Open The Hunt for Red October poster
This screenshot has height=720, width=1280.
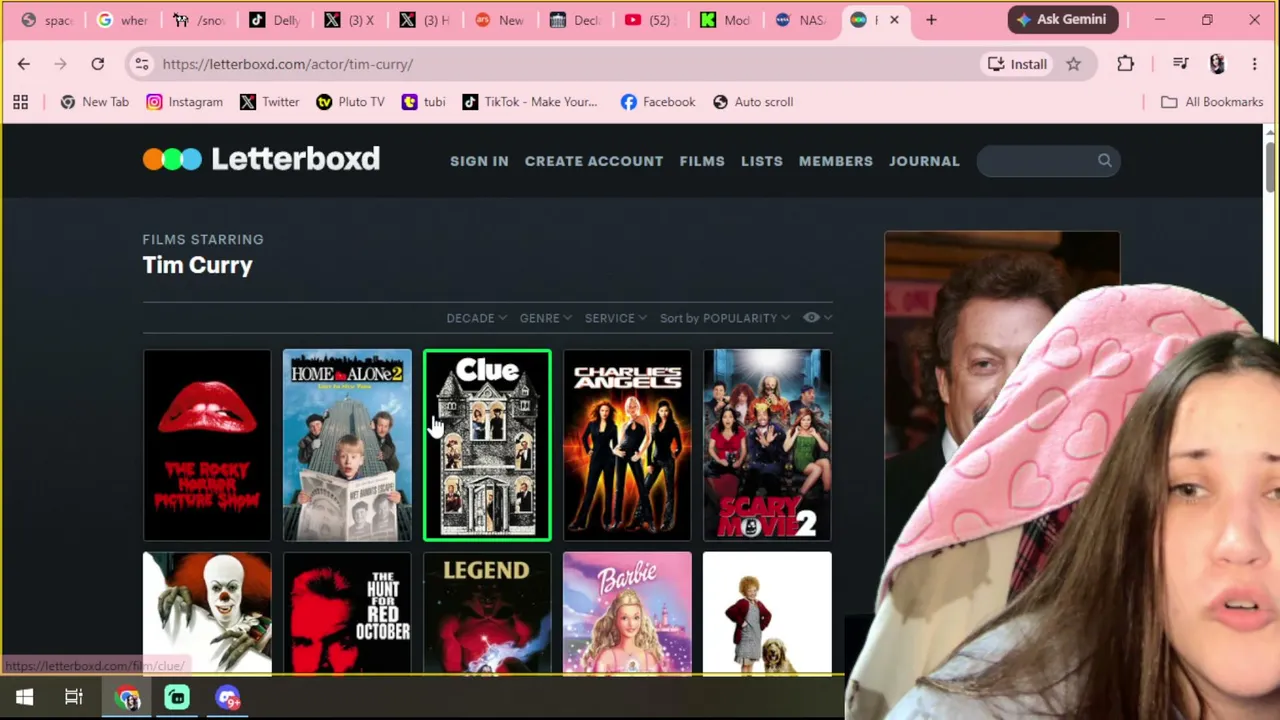tap(347, 613)
